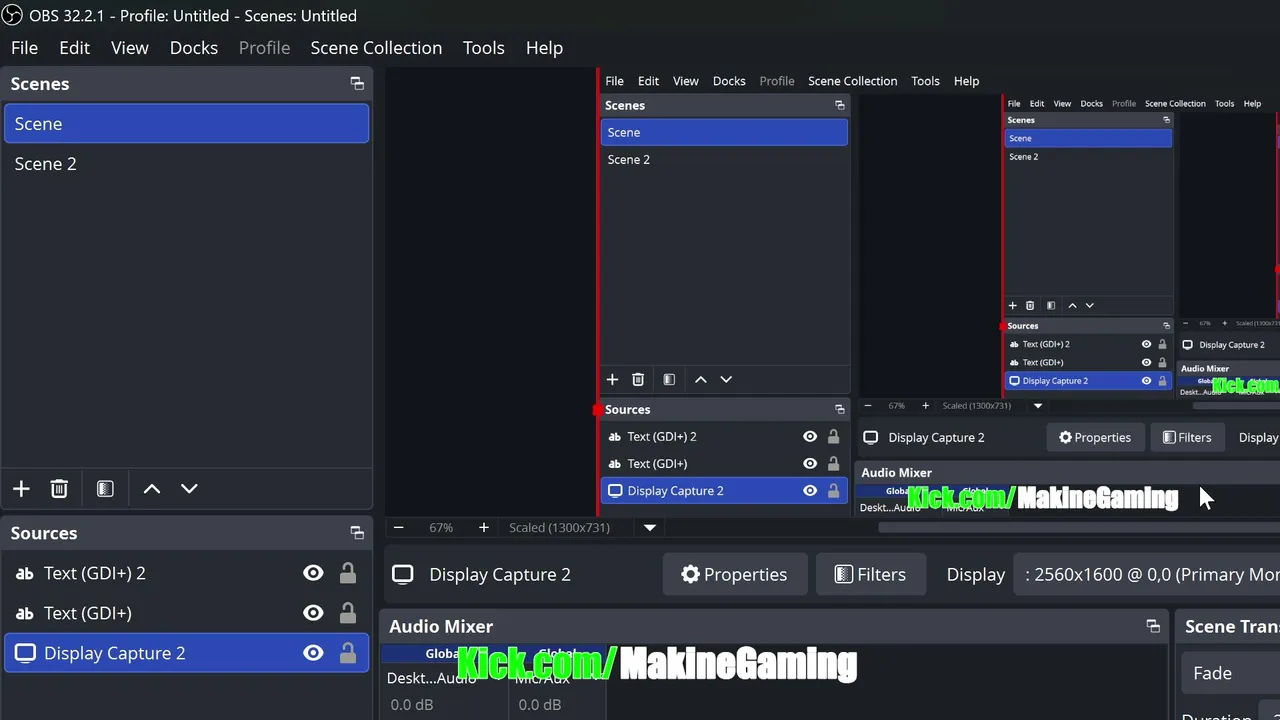Viewport: 1280px width, 720px height.
Task: Open the Edit menu
Action: [x=74, y=48]
